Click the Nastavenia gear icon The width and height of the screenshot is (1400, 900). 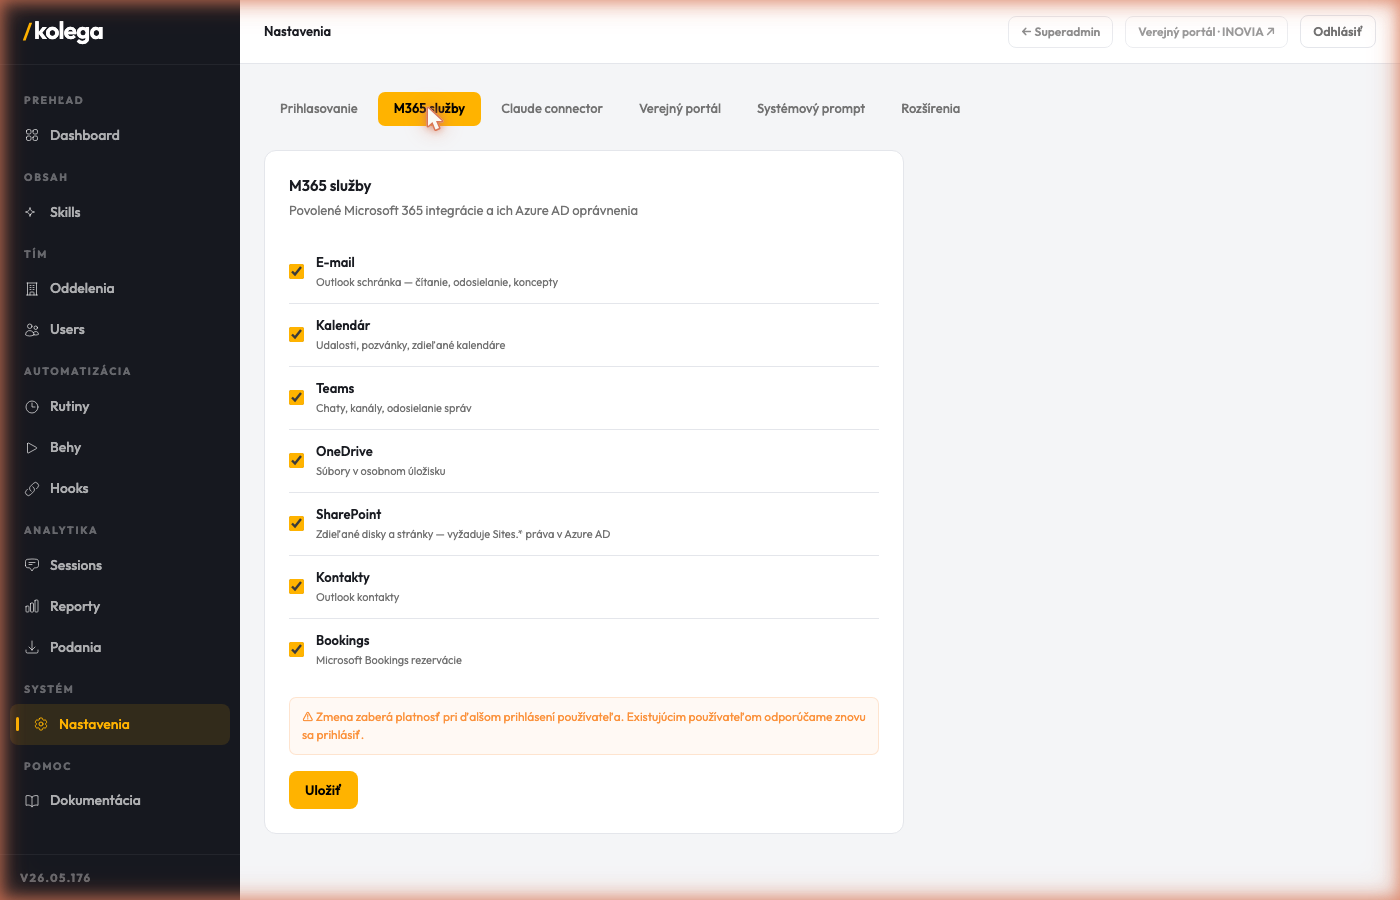(x=41, y=724)
